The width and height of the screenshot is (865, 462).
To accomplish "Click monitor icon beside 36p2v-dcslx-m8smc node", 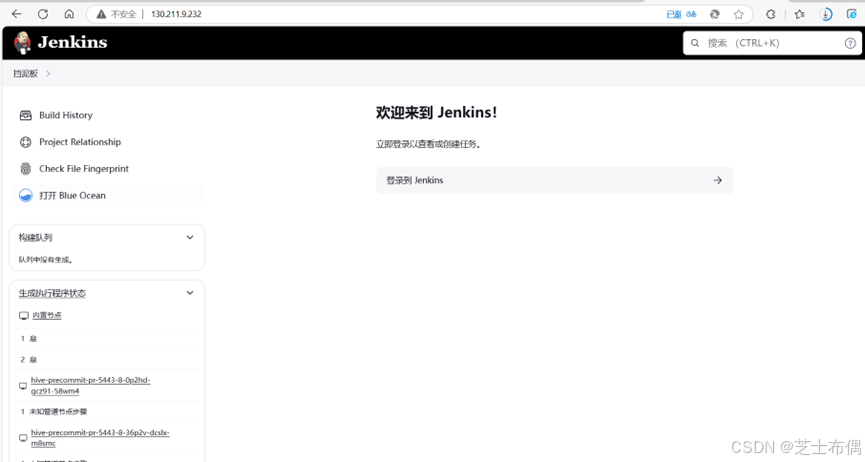I will point(23,438).
